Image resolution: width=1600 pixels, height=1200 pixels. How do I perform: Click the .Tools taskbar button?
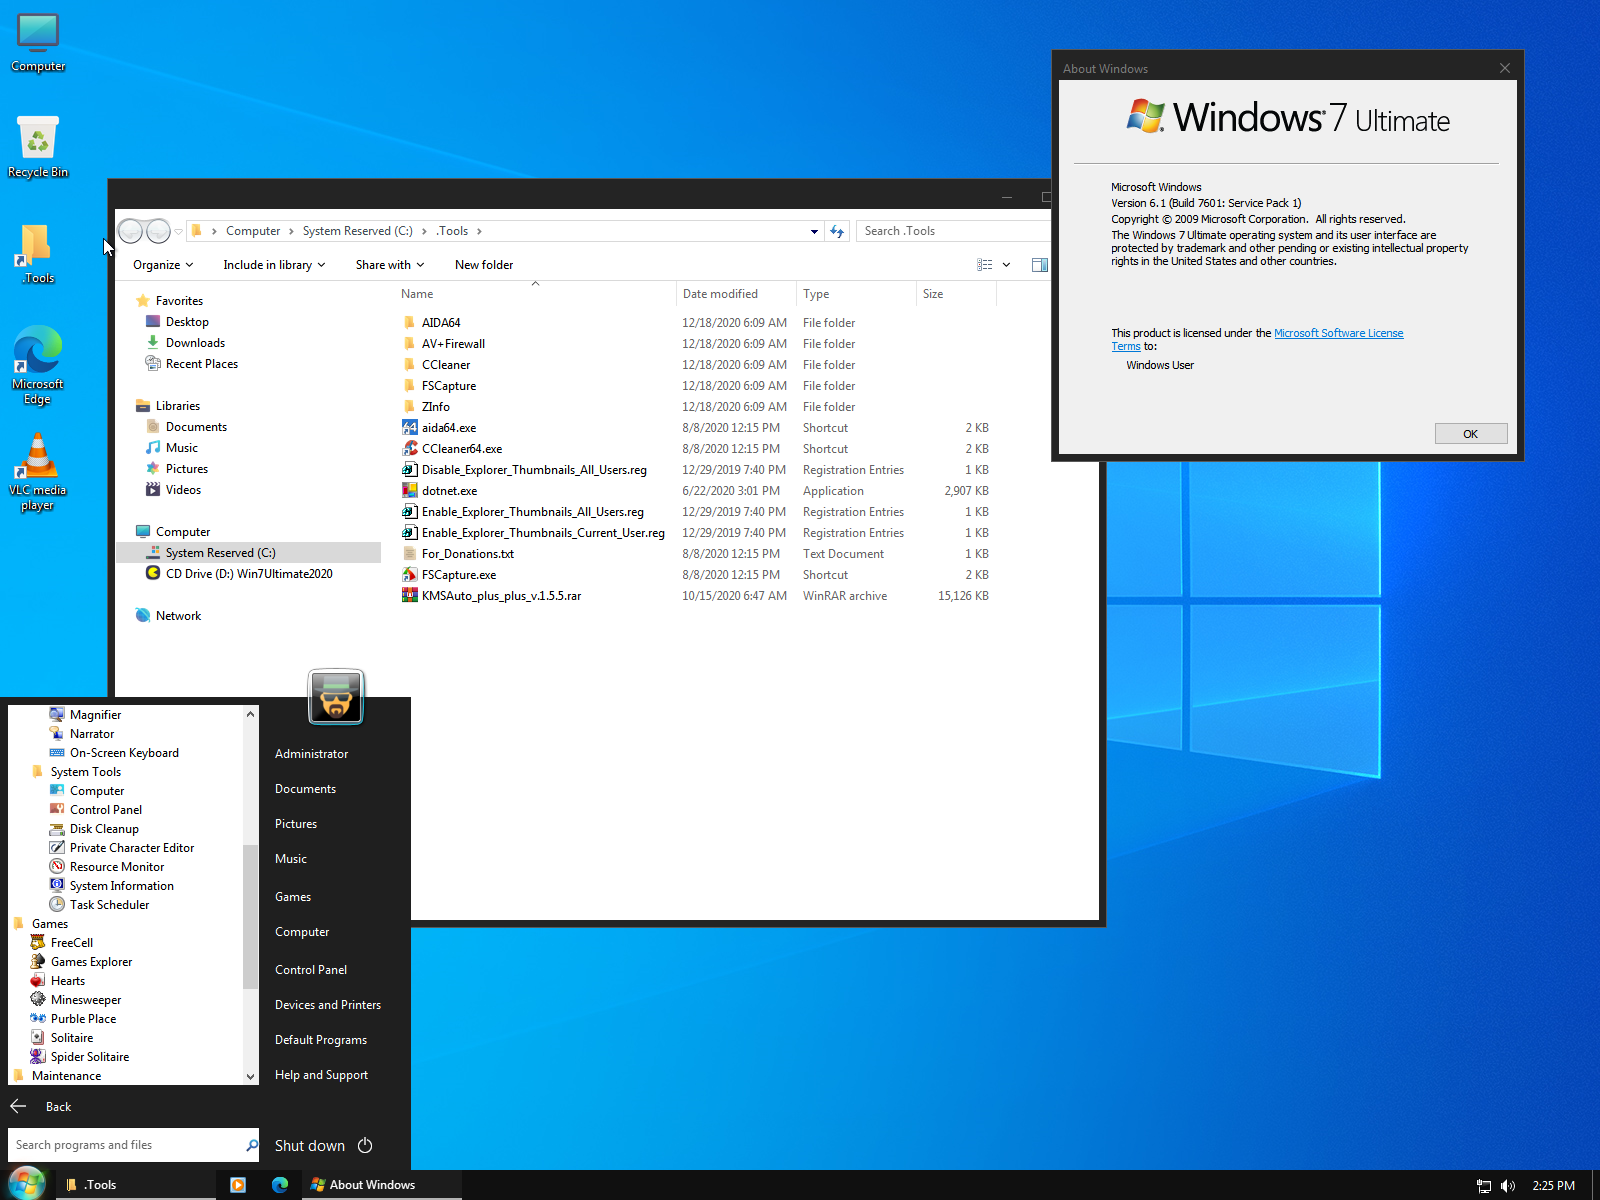click(100, 1184)
